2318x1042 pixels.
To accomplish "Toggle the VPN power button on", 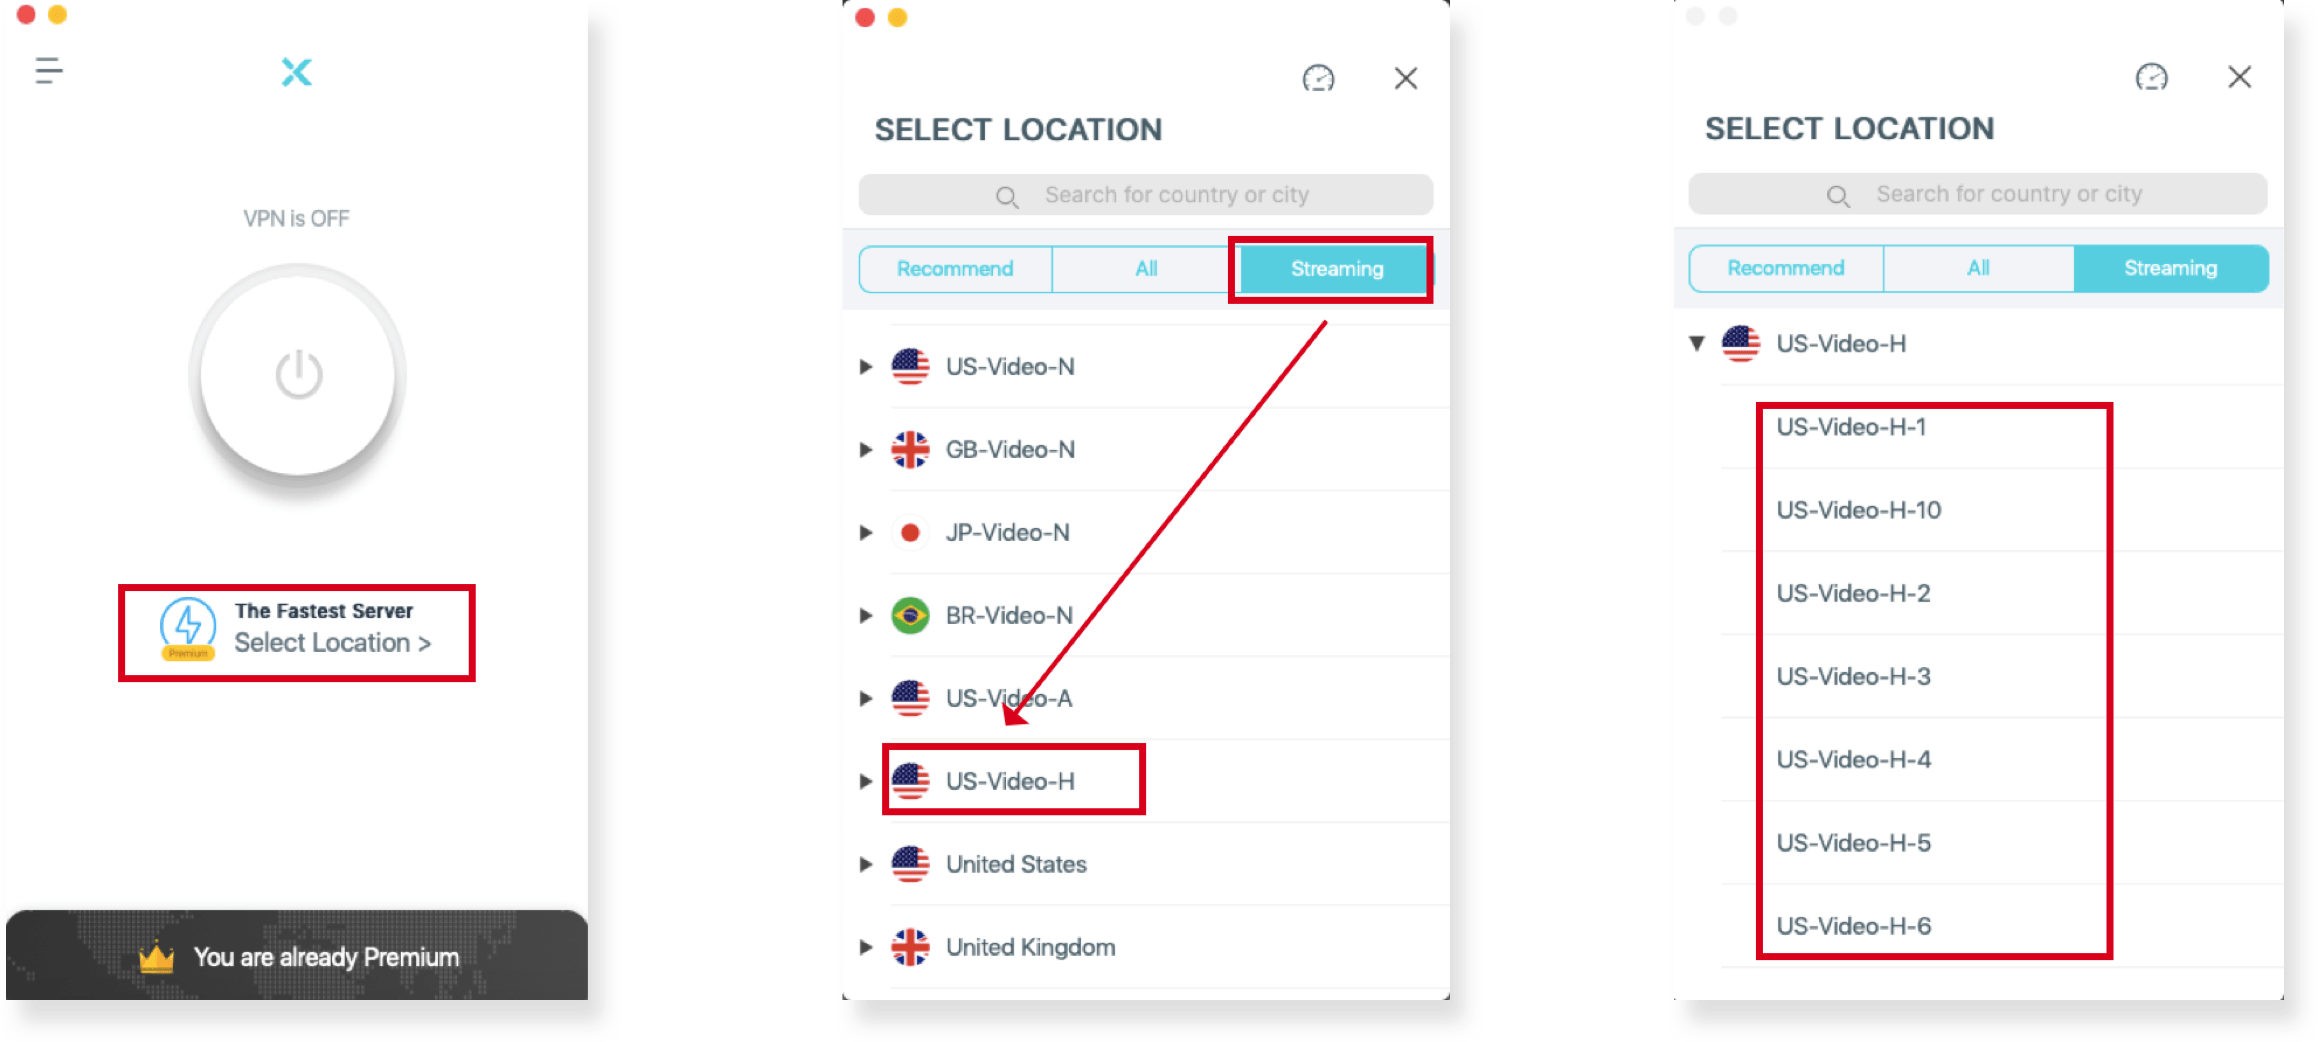I will click(298, 375).
